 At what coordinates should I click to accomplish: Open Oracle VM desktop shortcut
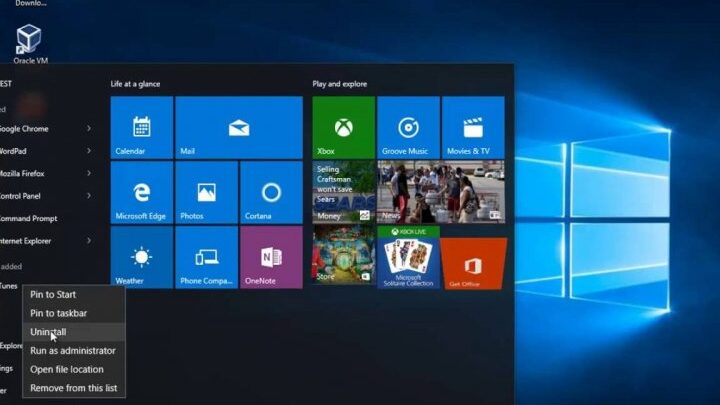30,44
